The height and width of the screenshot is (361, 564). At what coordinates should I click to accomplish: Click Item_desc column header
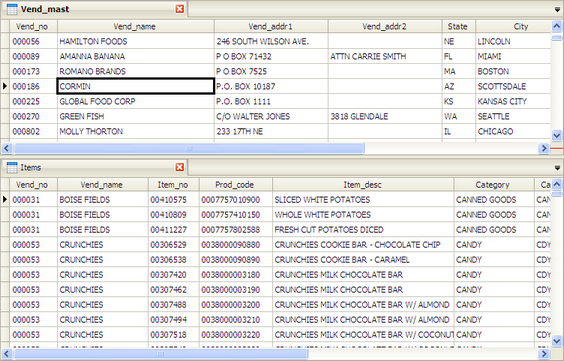(x=363, y=185)
